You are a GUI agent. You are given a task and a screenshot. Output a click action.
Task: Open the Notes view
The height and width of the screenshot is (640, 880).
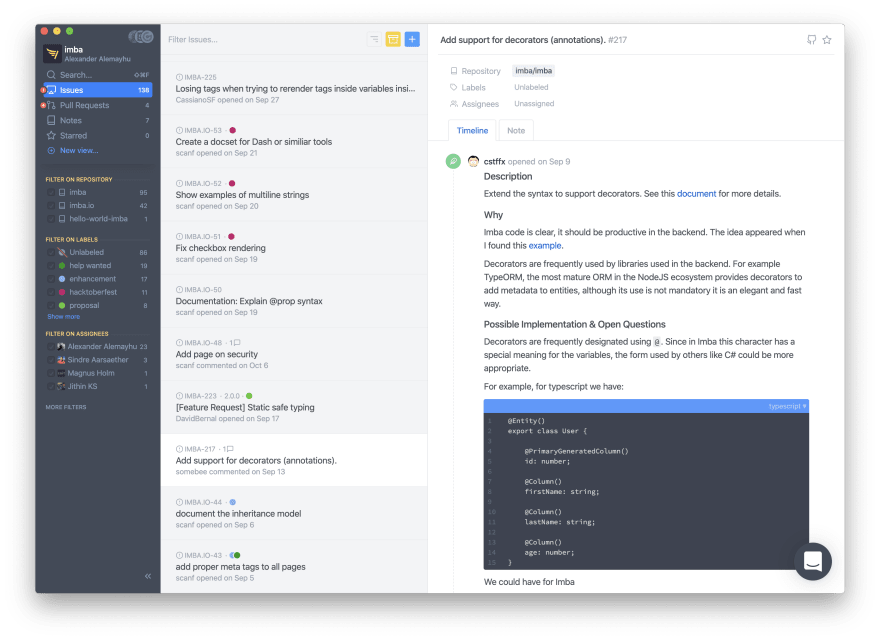97,120
